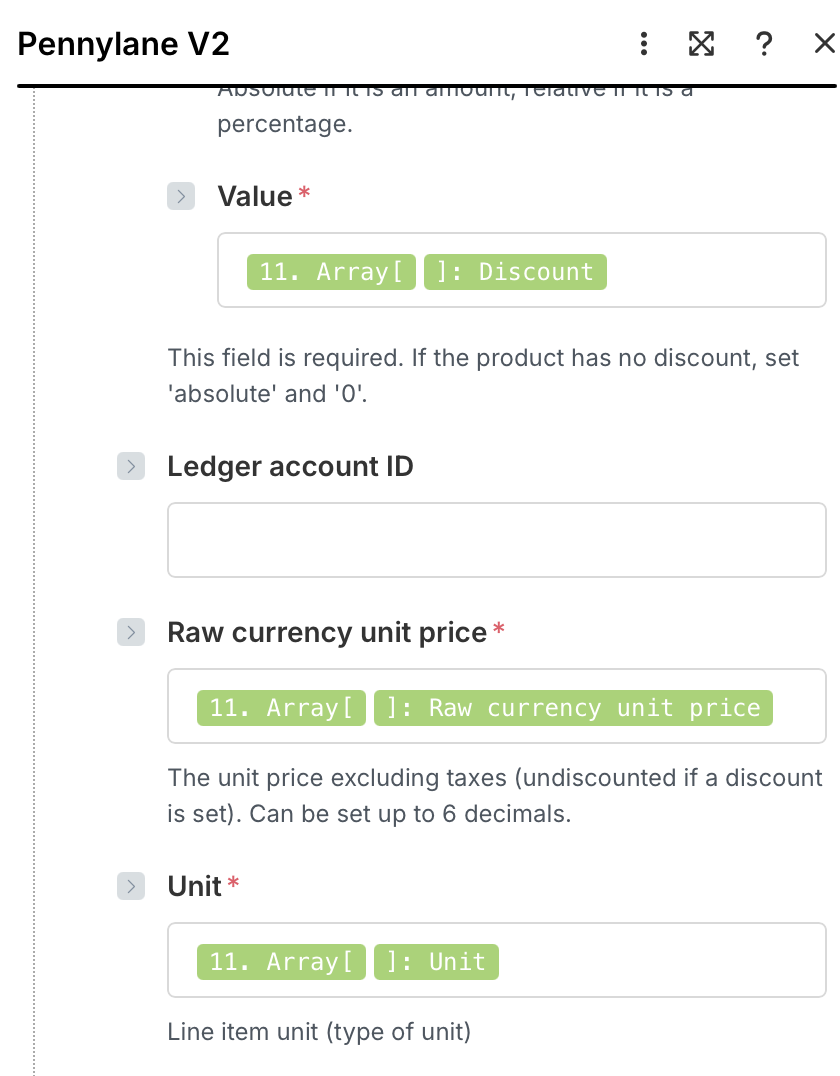
Task: Click the empty Ledger account ID input field
Action: [x=496, y=540]
